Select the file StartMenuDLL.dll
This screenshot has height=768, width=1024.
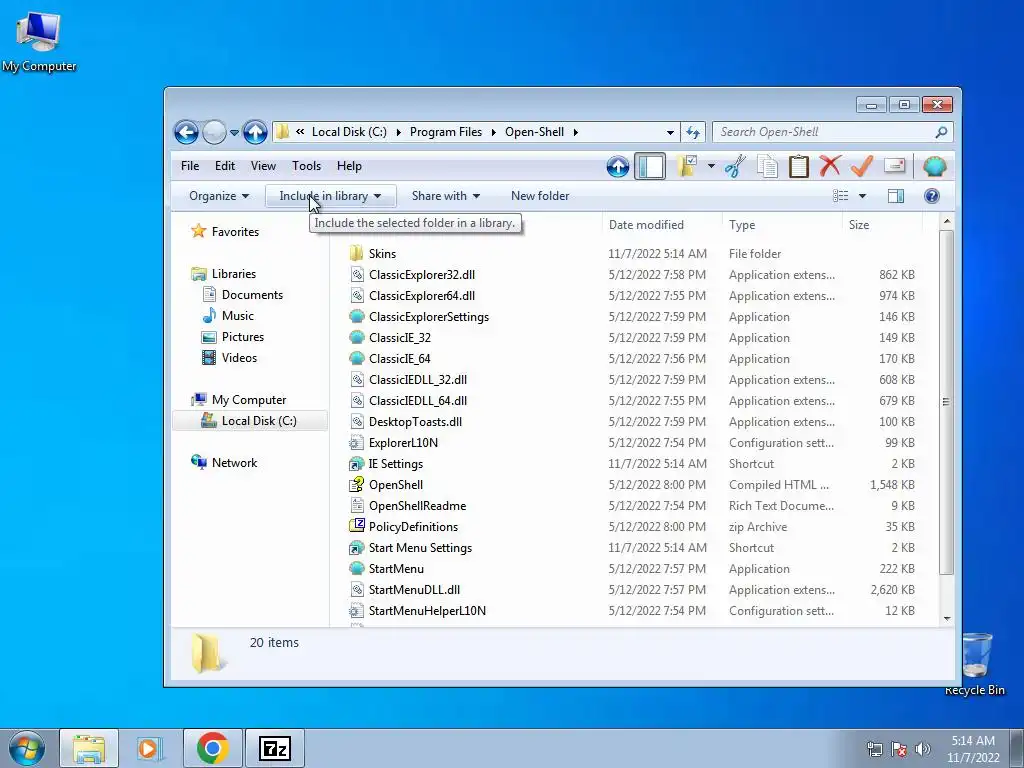click(414, 590)
